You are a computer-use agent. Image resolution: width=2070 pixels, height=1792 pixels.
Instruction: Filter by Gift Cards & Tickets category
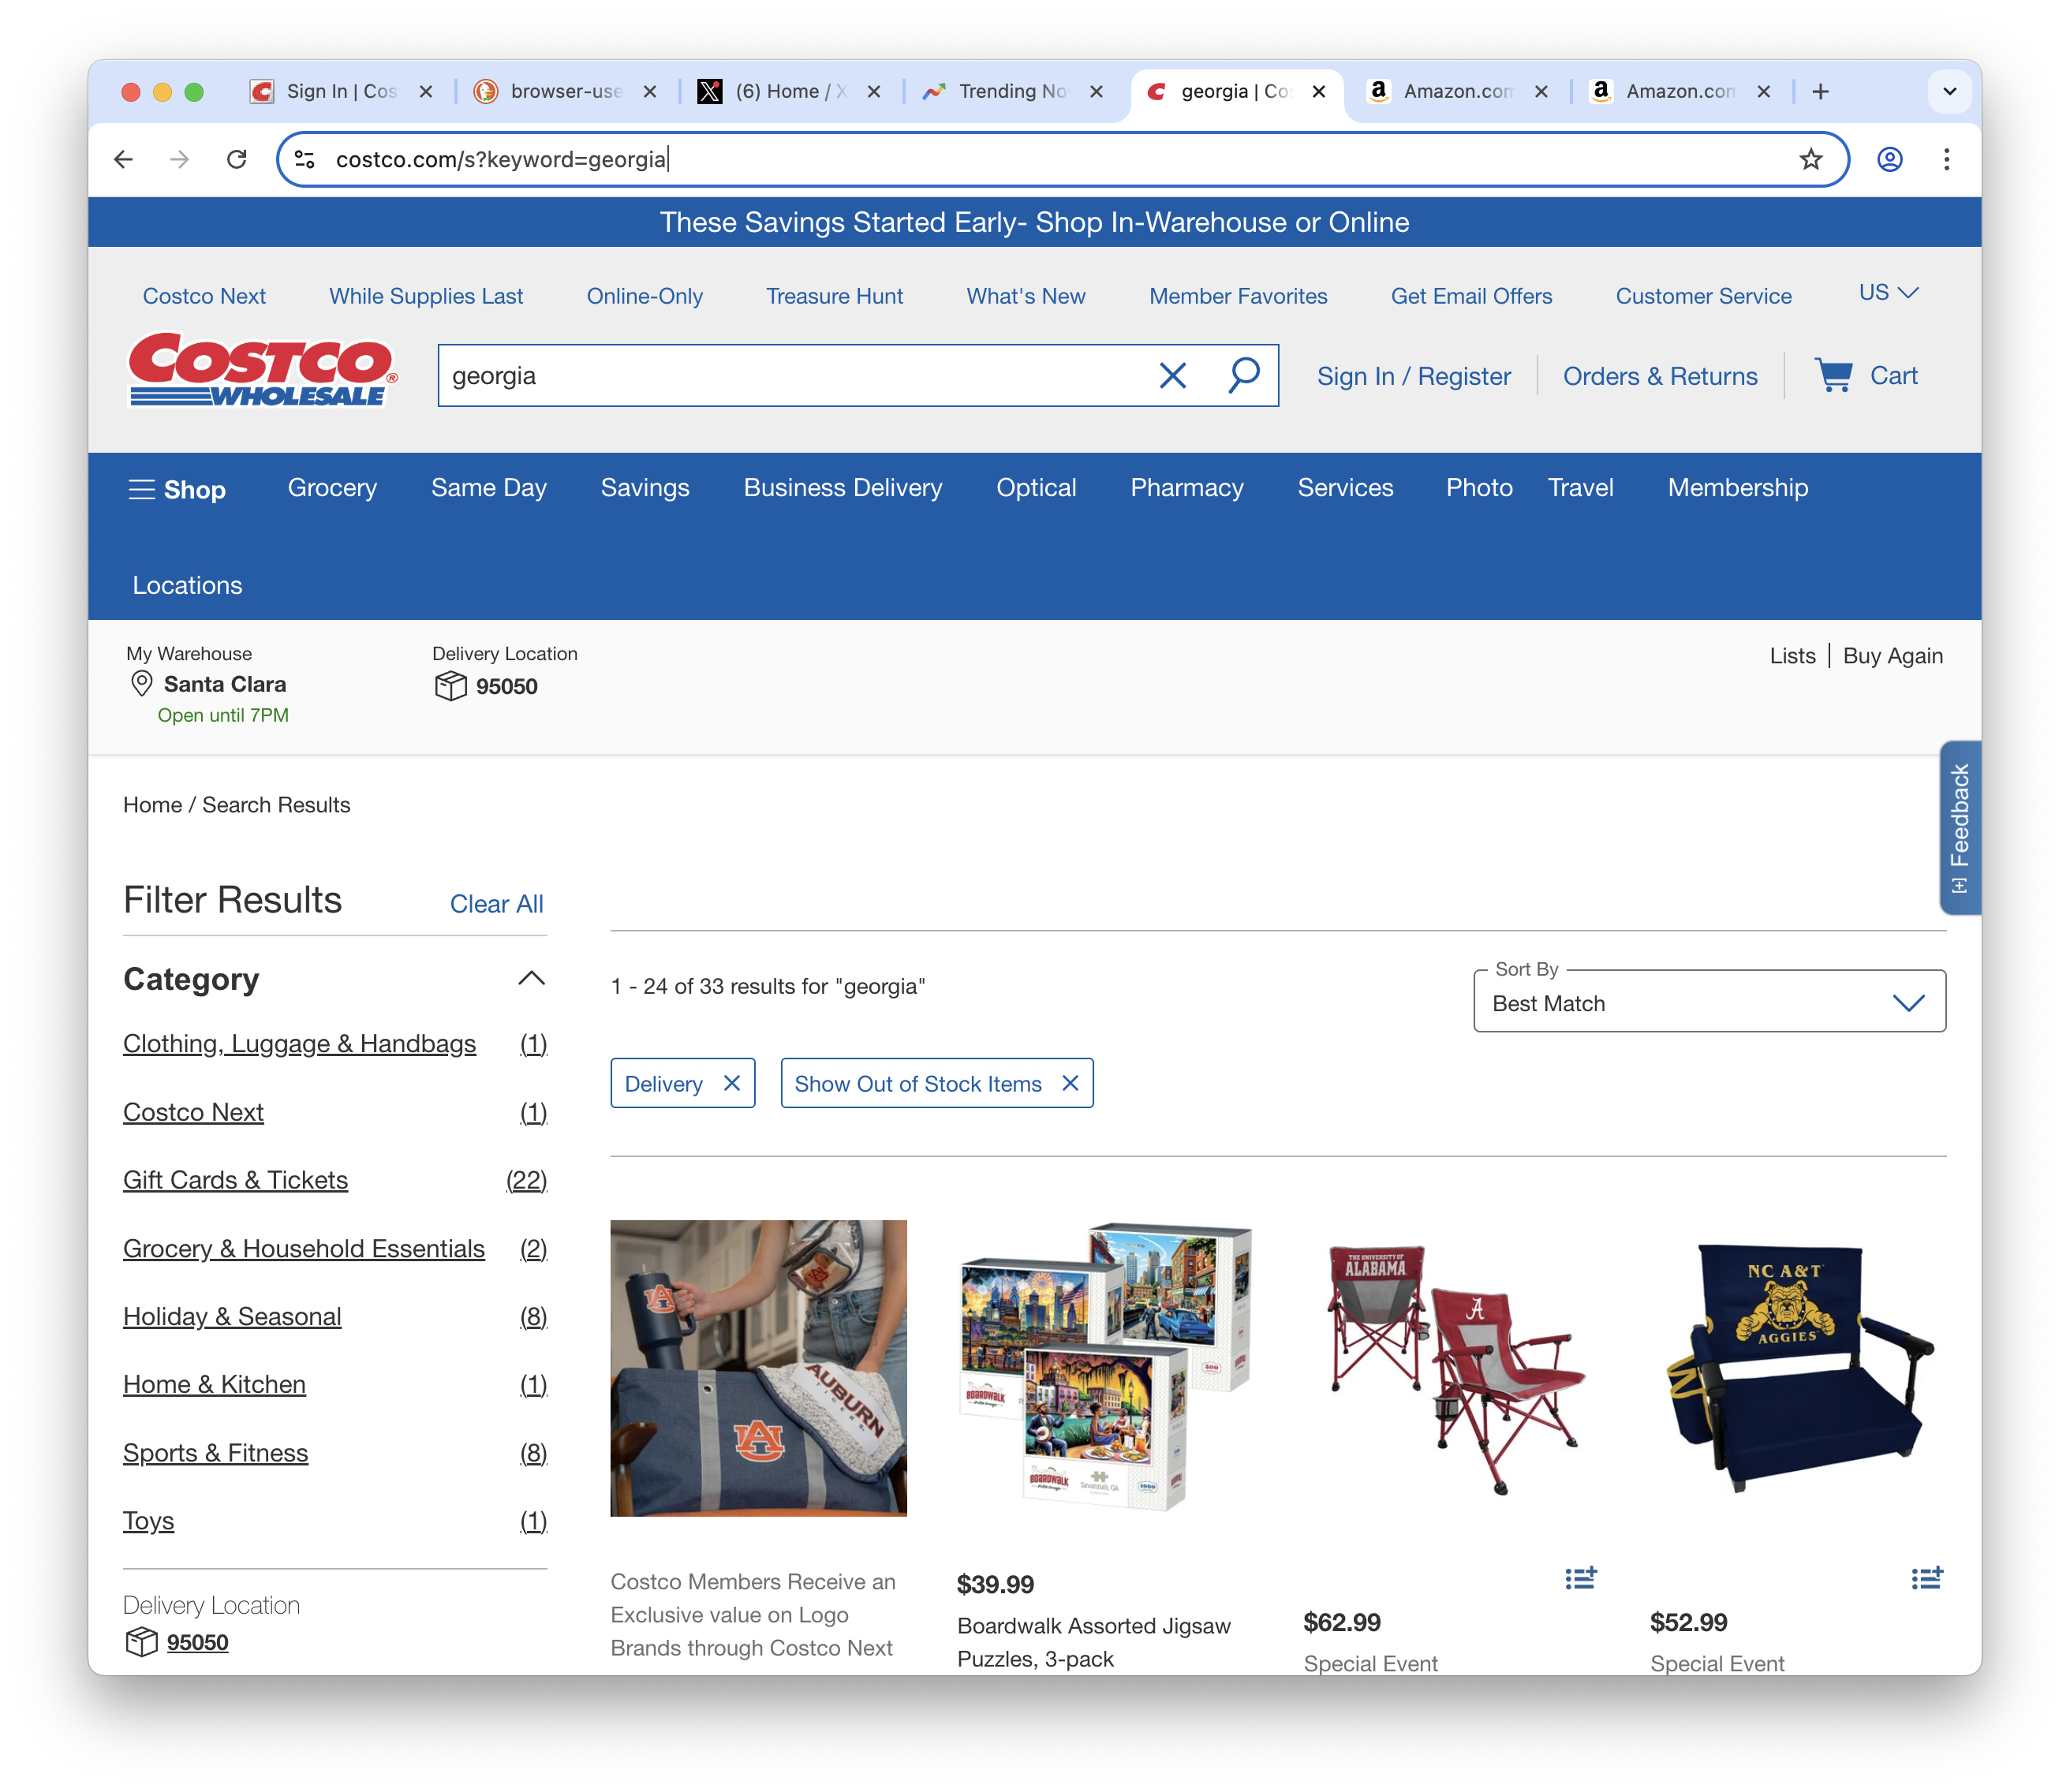coord(235,1180)
